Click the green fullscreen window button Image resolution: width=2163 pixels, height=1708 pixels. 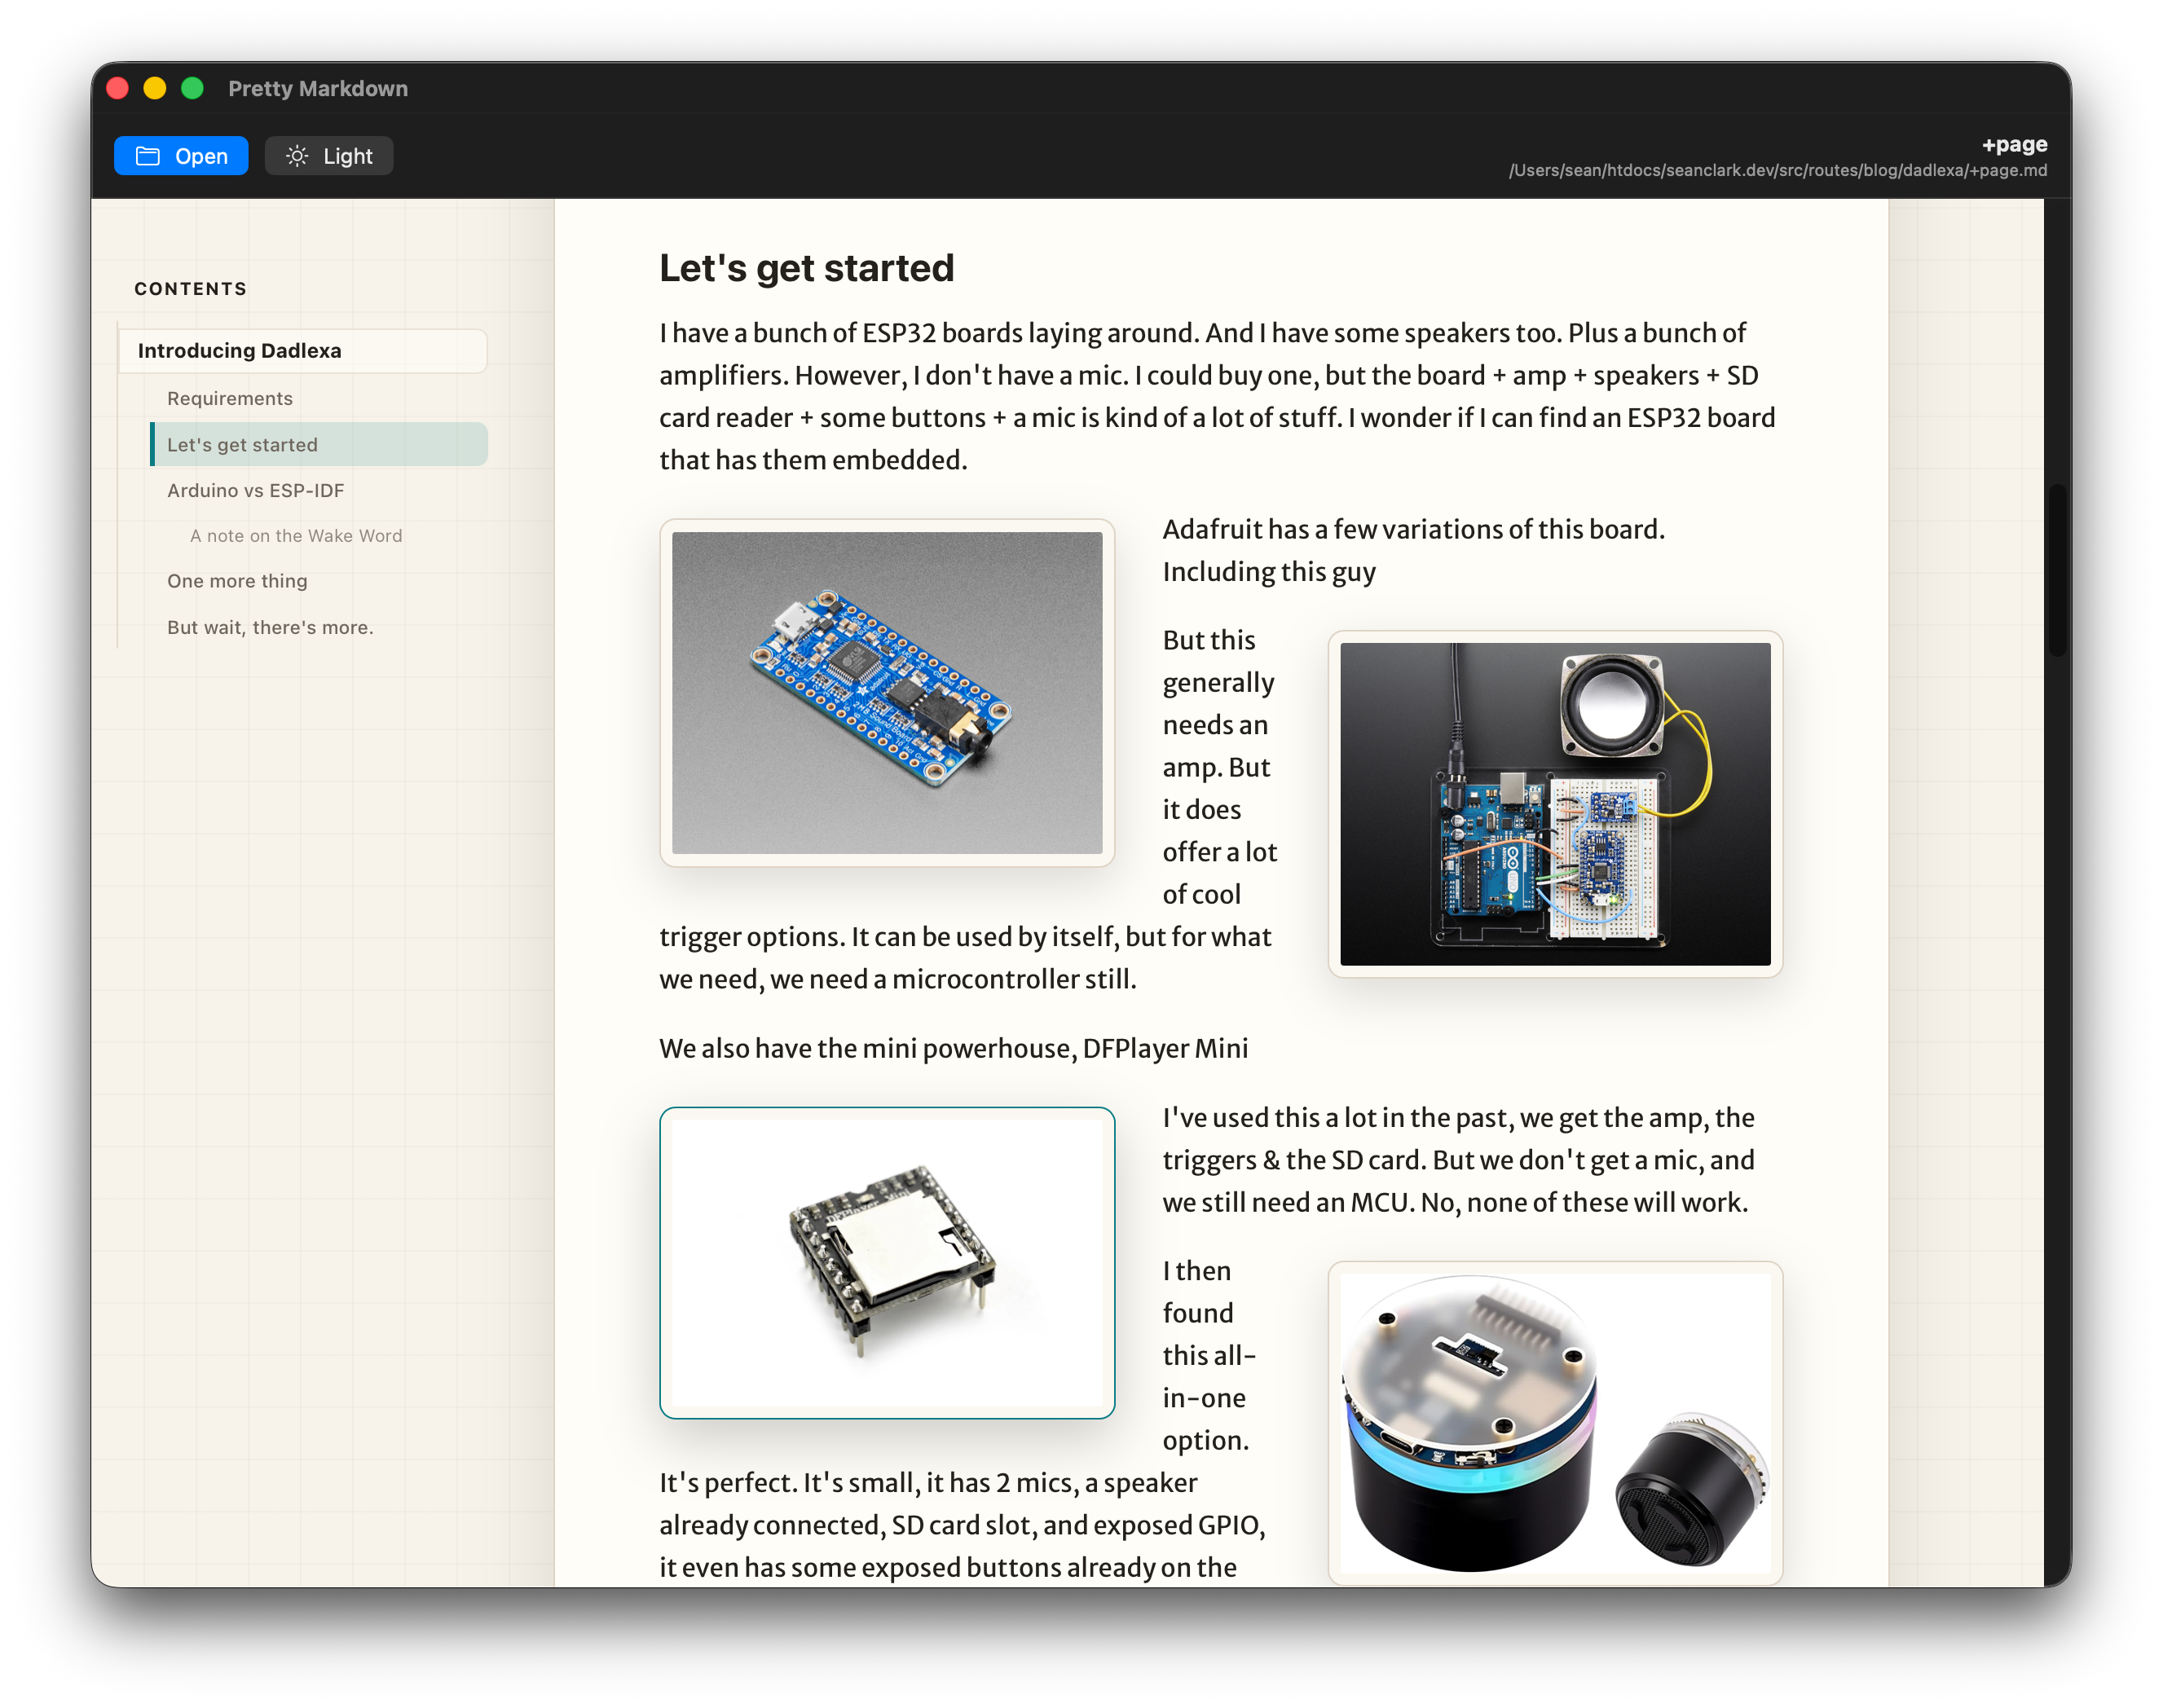[x=192, y=88]
